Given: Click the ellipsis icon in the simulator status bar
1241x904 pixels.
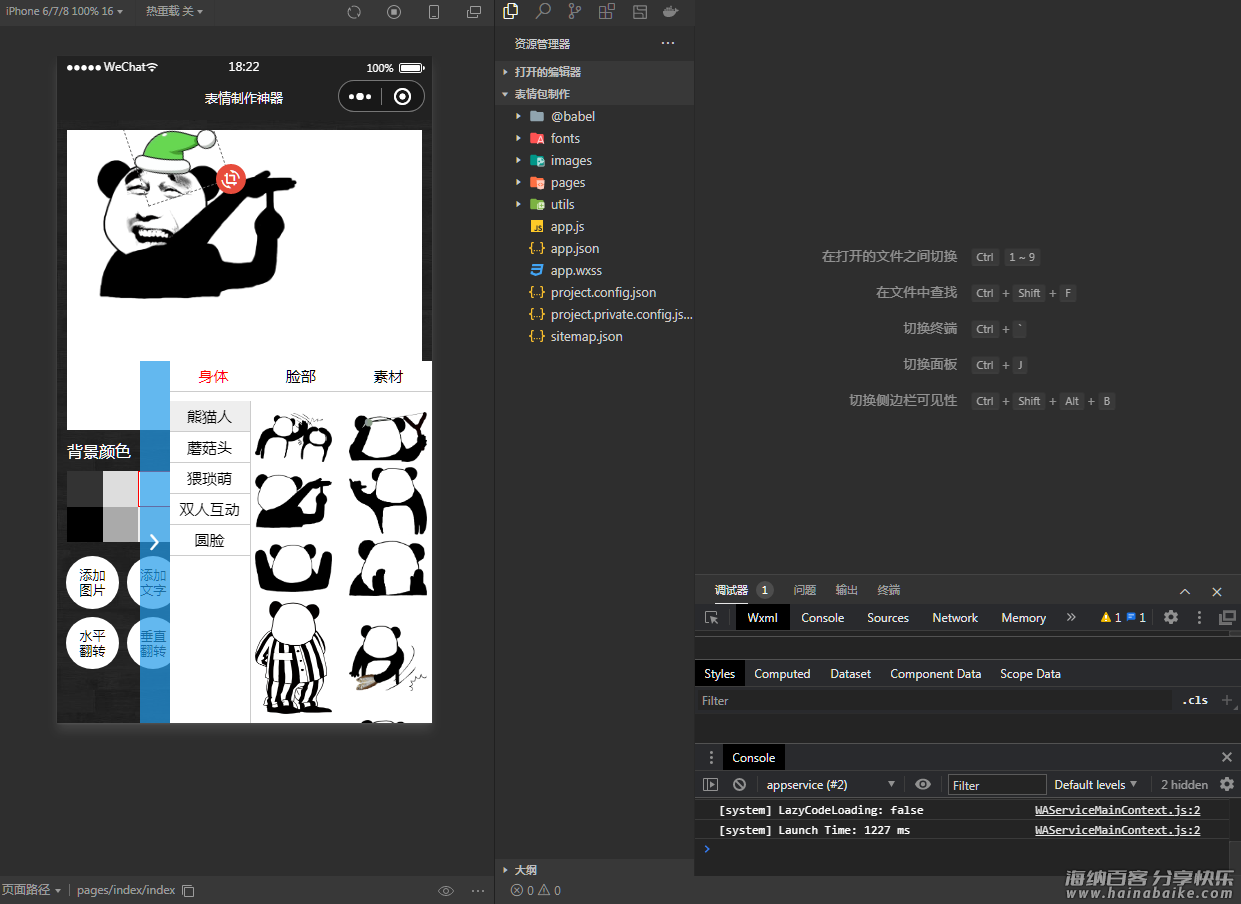Looking at the screenshot, I should point(478,890).
